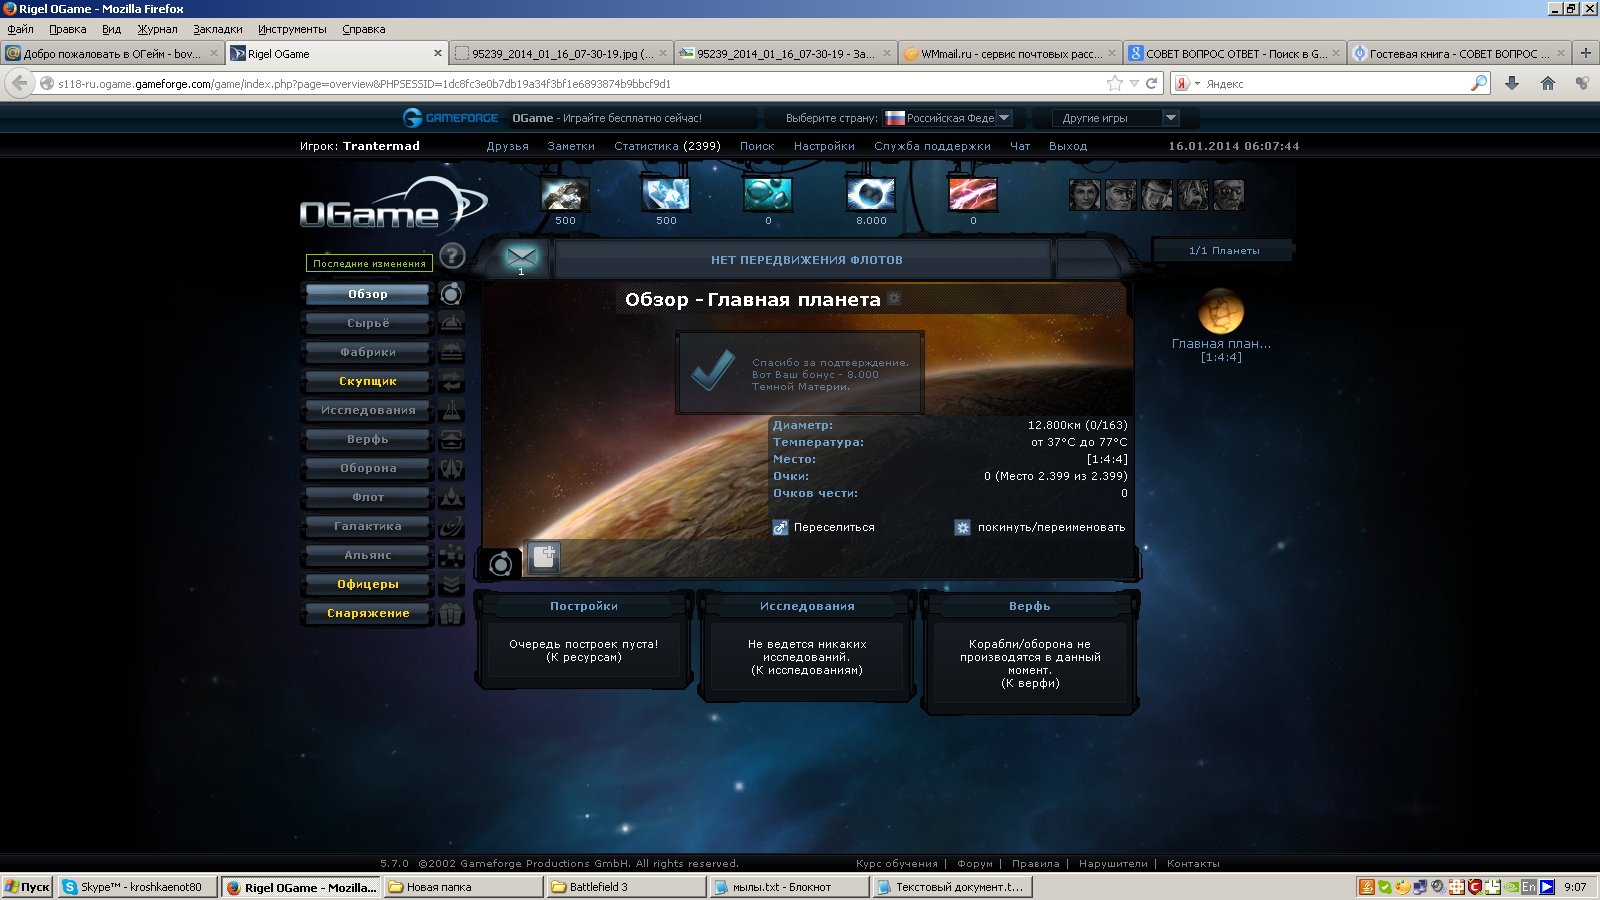
Task: Open the help question mark icon
Action: coord(452,256)
